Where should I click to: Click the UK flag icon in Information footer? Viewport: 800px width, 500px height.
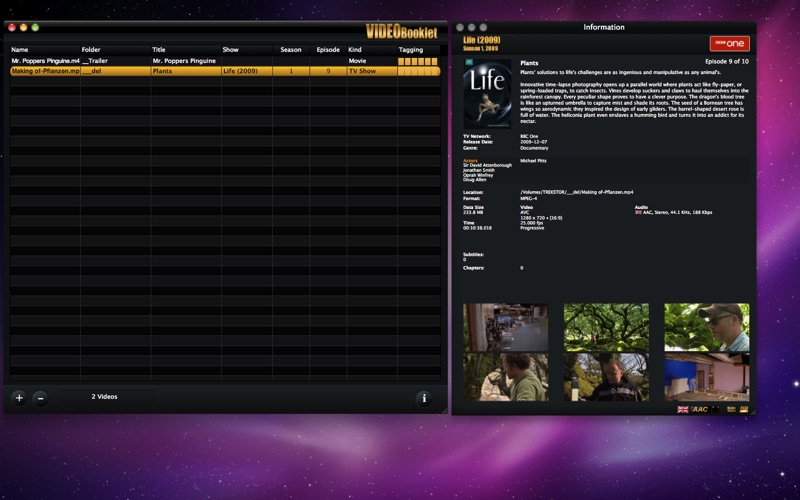(x=682, y=409)
